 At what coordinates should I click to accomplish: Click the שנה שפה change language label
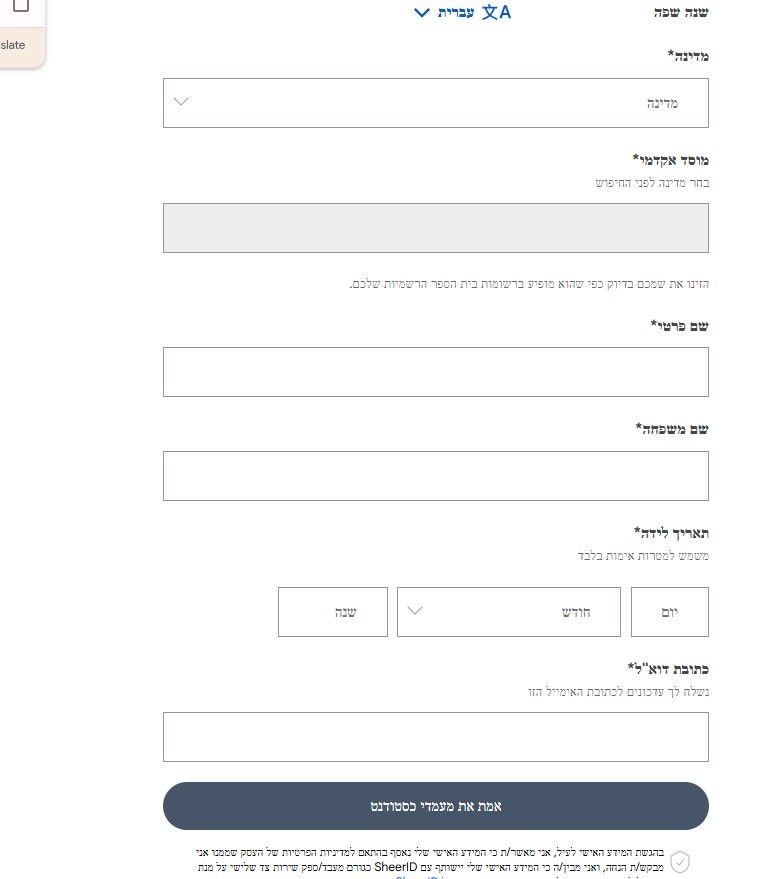pos(681,12)
